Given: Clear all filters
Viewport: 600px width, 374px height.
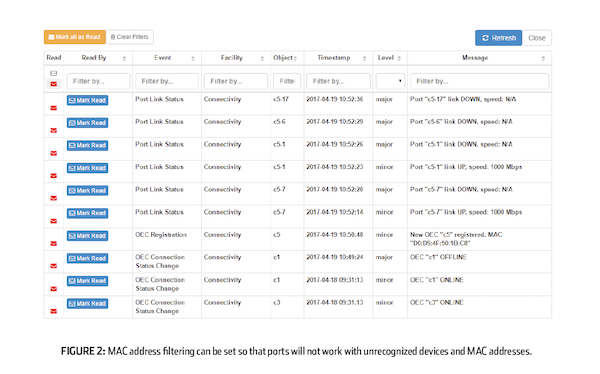Looking at the screenshot, I should click(130, 37).
